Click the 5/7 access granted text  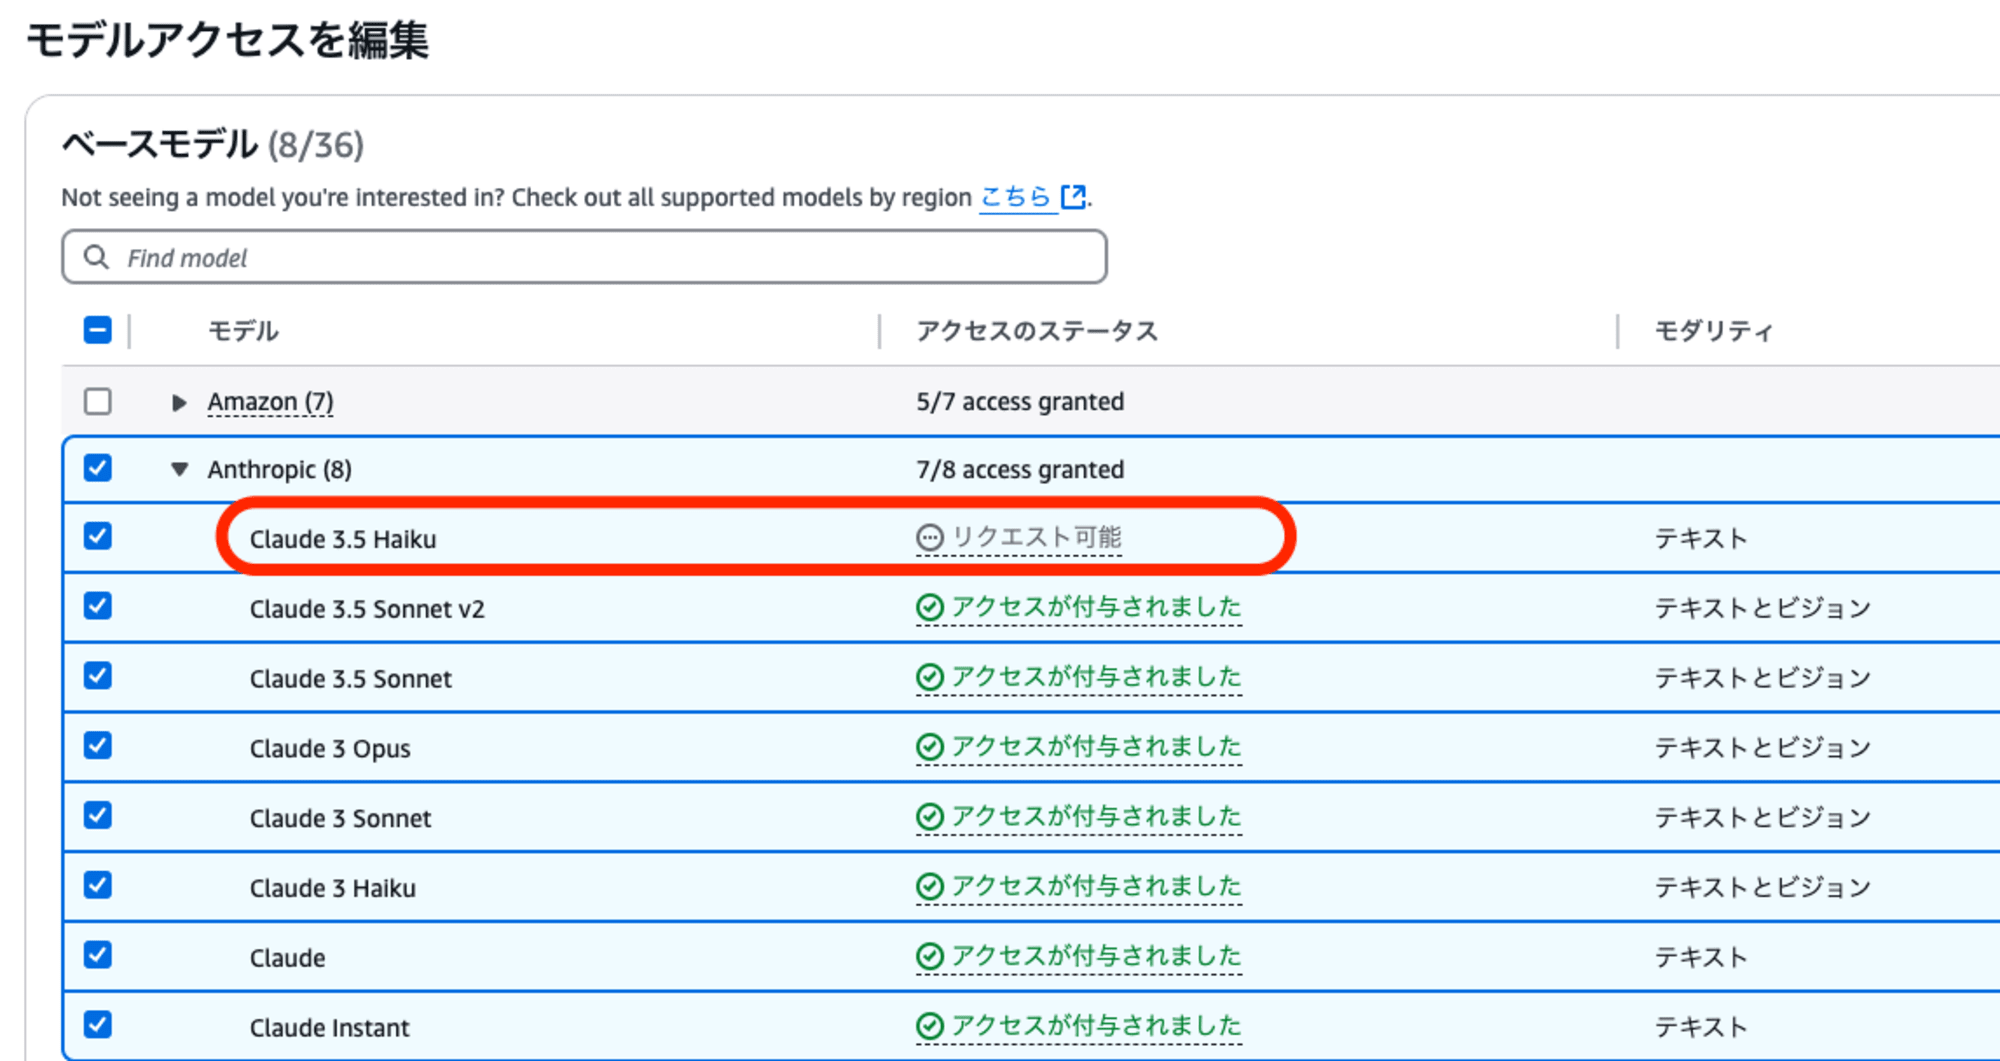(1020, 402)
